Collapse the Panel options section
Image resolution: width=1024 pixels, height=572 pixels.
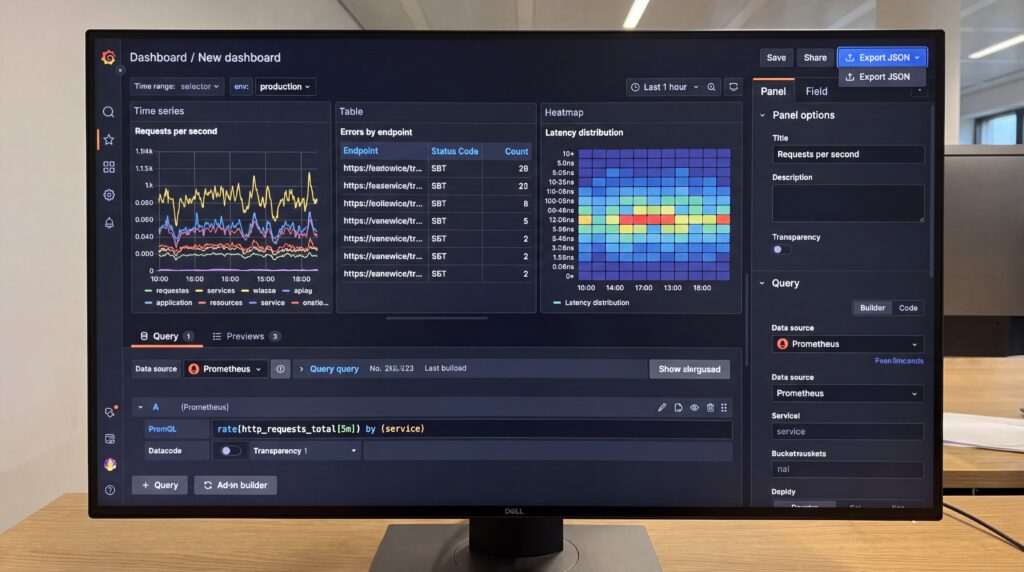coord(762,115)
